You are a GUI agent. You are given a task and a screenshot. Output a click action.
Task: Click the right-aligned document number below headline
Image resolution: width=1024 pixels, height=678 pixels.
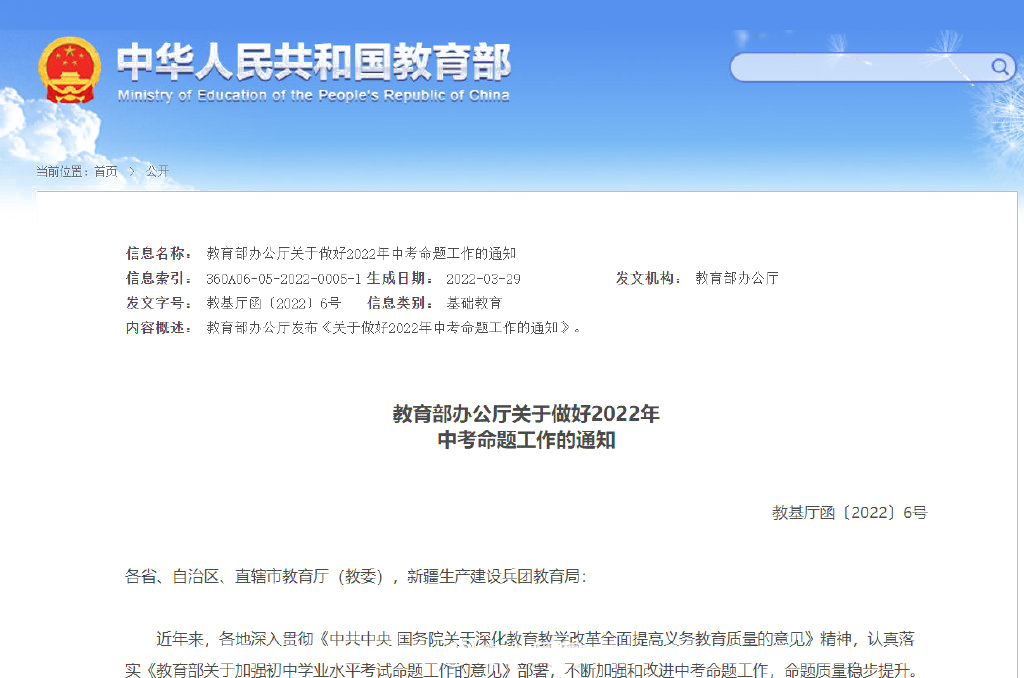[x=849, y=513]
